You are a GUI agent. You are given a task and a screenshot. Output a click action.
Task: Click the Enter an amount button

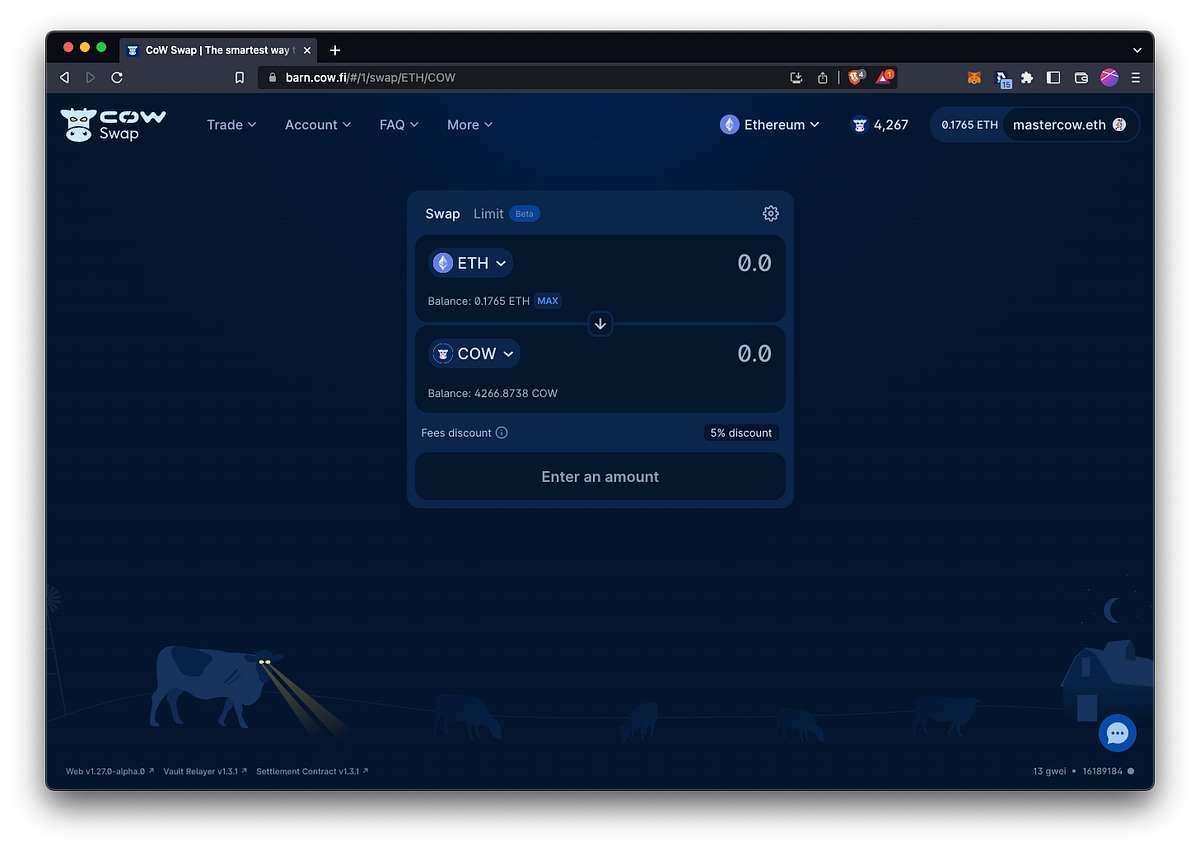[x=600, y=476]
